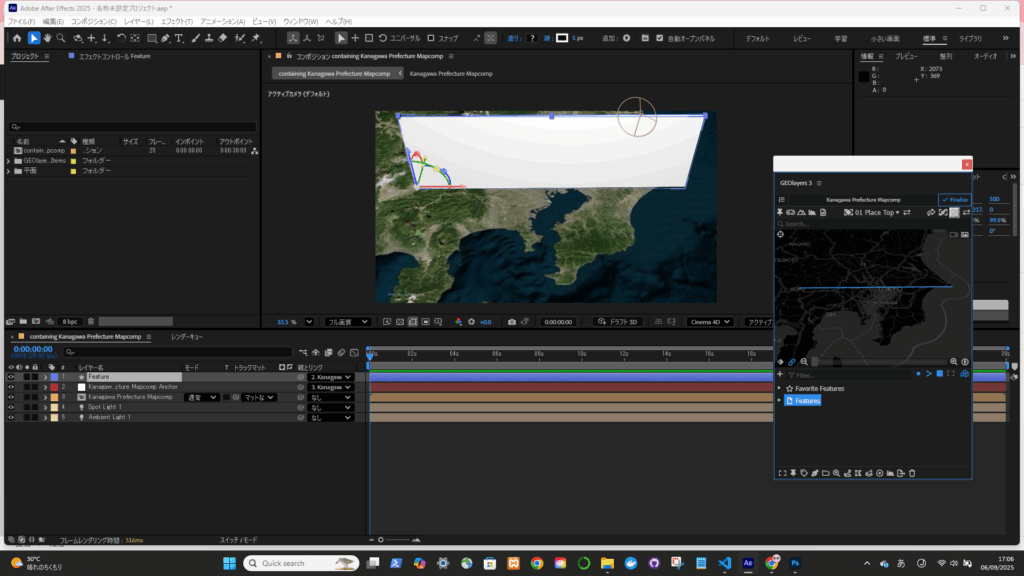Click the Home icon in toolbar
Screen dimensions: 1024x576
(x=17, y=38)
